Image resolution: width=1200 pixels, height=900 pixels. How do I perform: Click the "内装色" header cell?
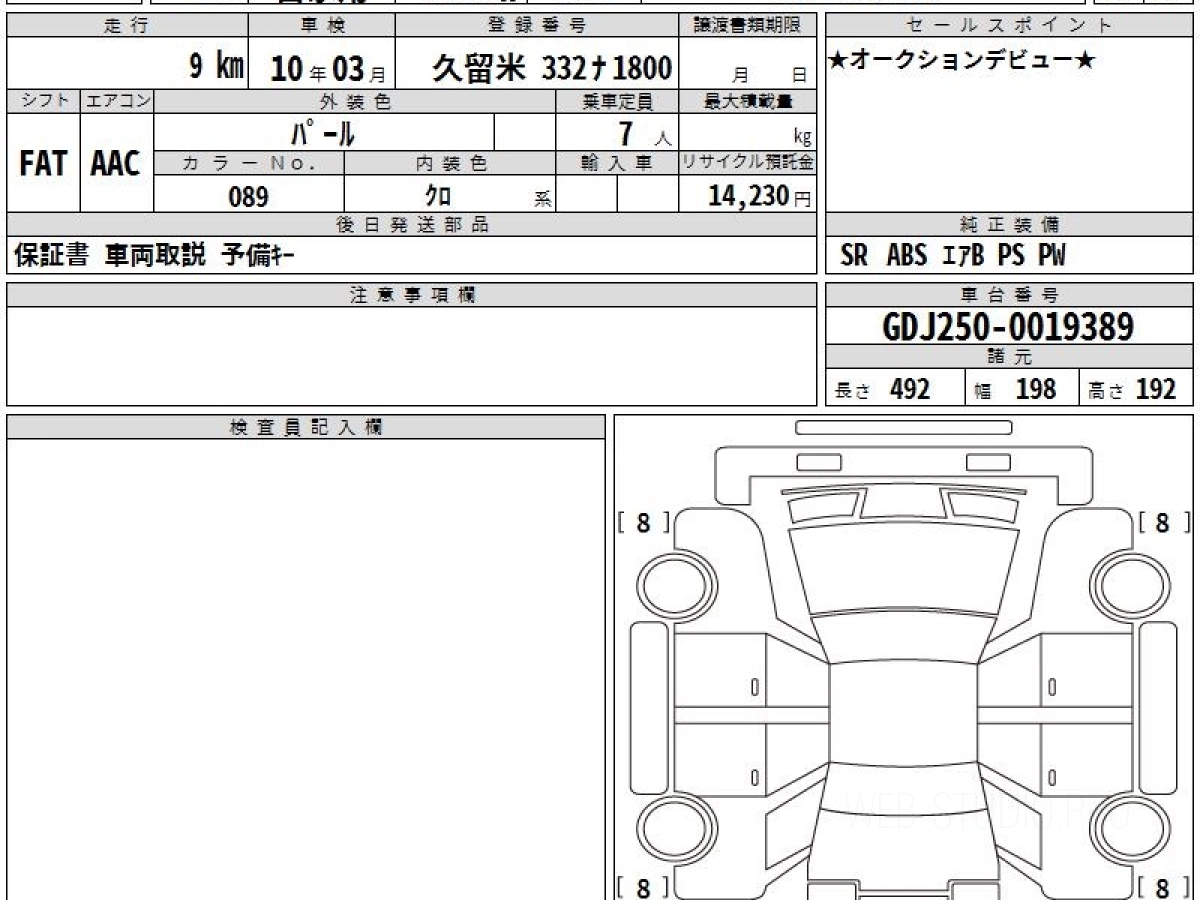point(450,163)
